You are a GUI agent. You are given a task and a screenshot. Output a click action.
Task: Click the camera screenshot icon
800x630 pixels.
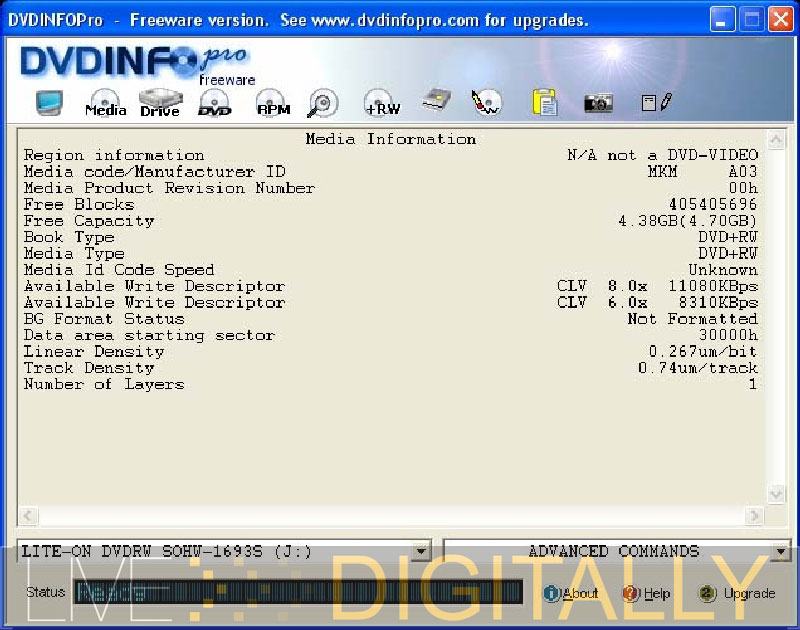(x=598, y=102)
